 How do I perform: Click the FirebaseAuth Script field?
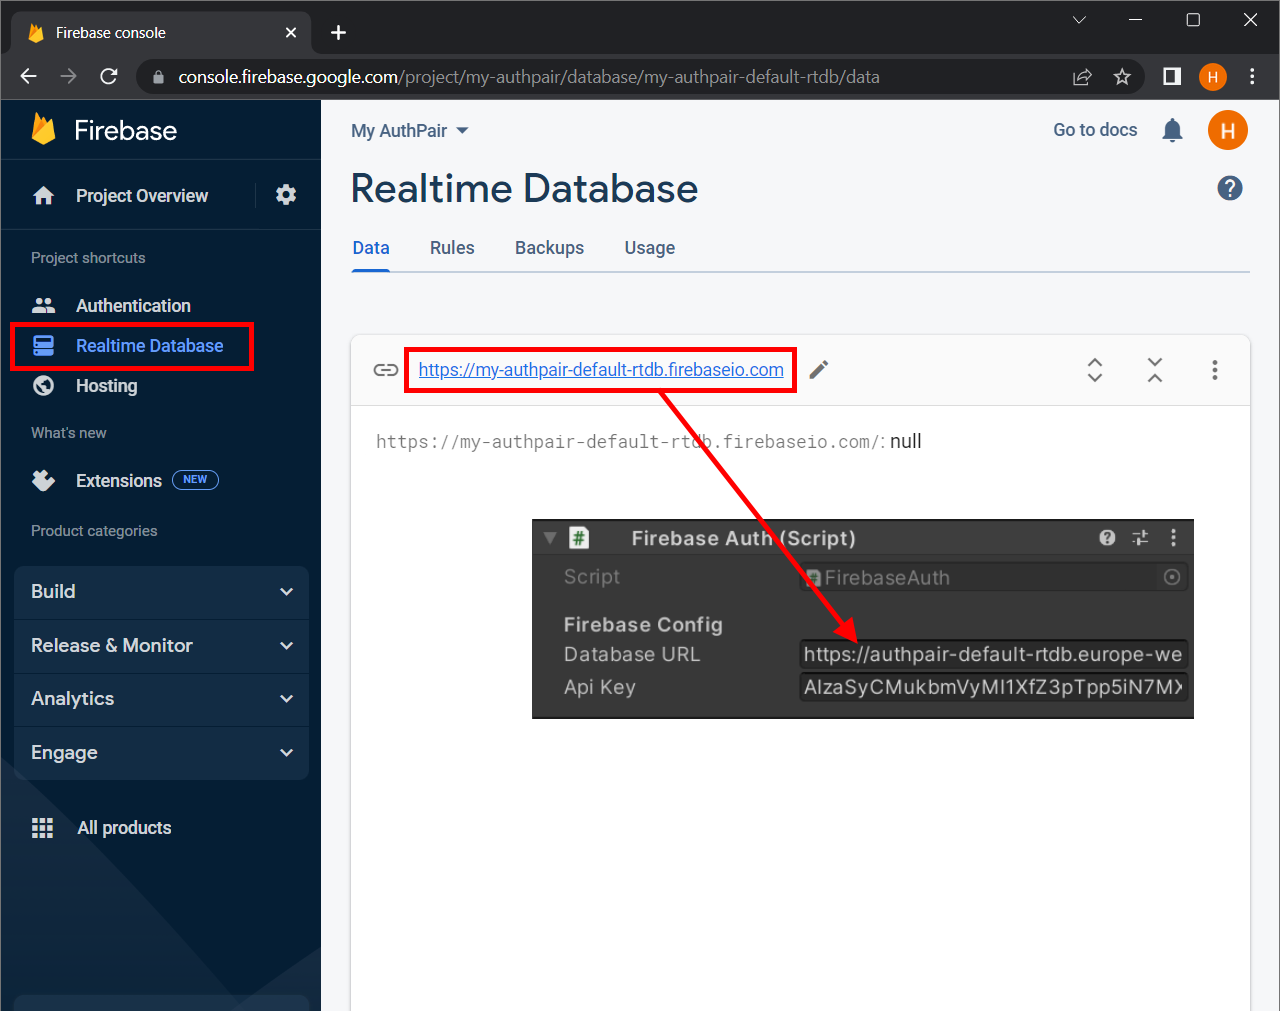[x=993, y=578]
